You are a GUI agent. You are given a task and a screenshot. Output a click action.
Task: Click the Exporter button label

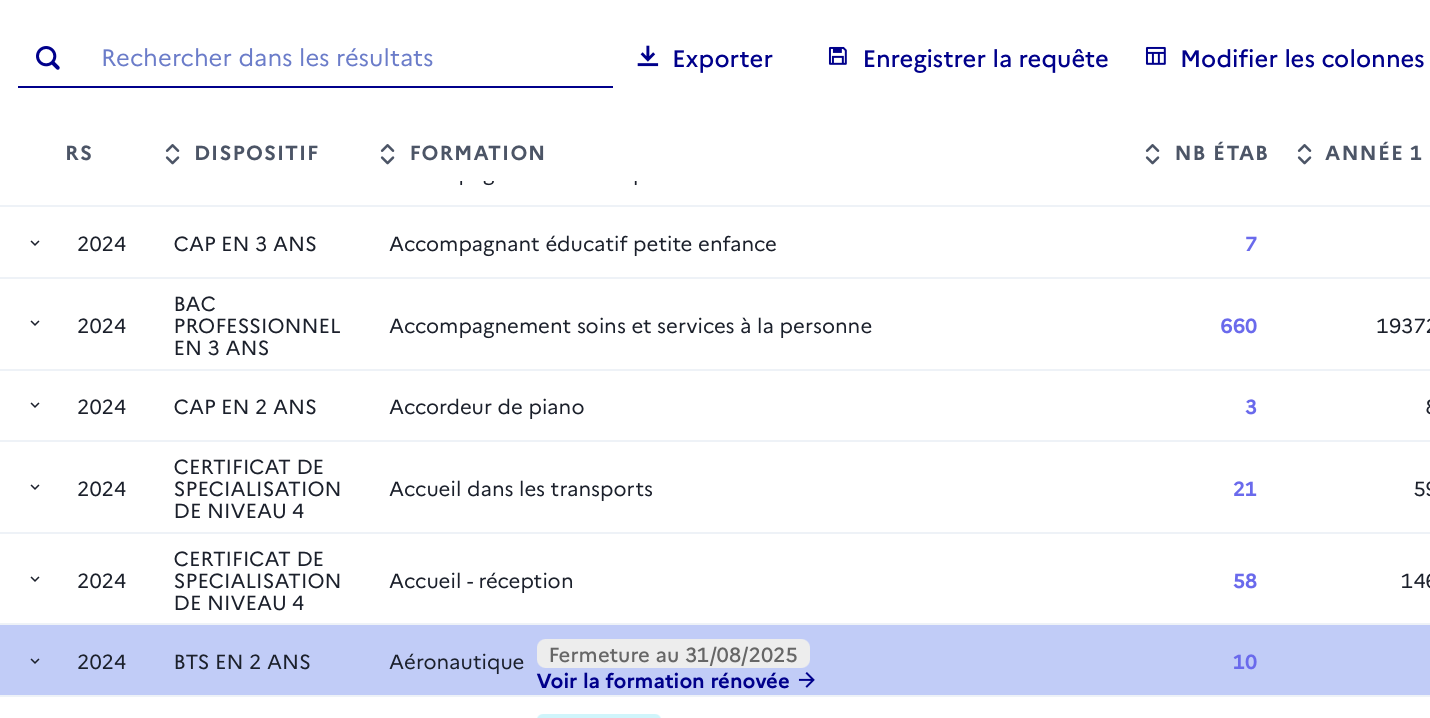tap(722, 59)
